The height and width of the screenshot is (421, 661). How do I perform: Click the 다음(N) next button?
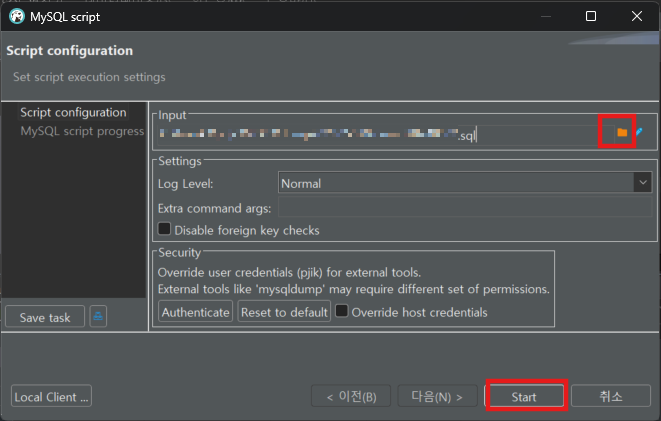pos(437,396)
